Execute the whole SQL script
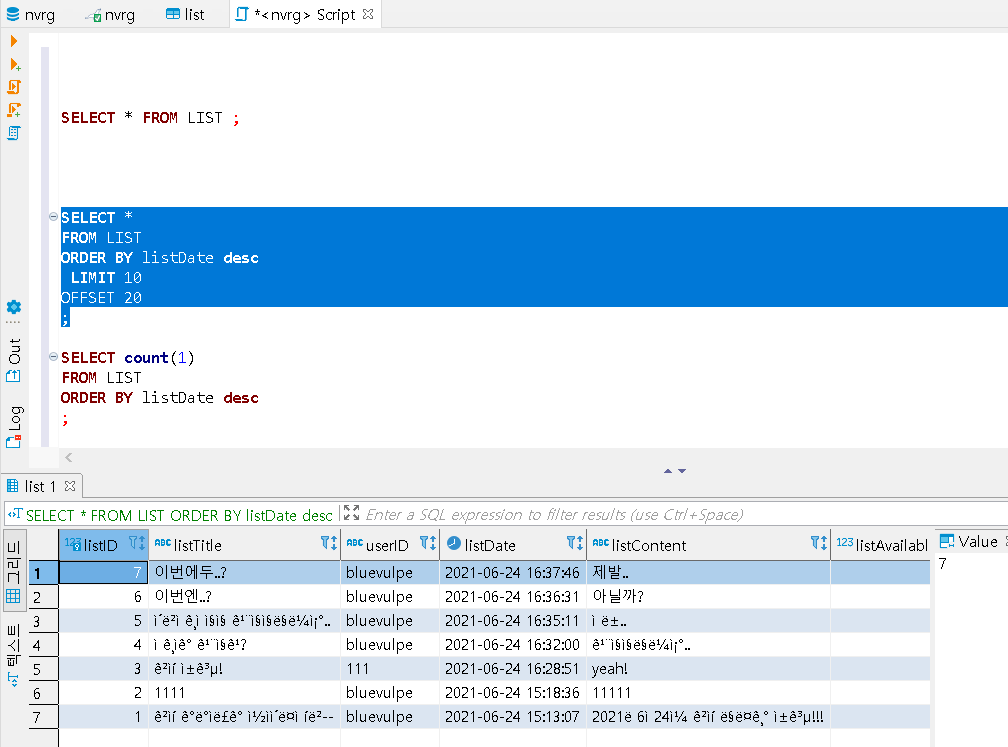 [14, 87]
